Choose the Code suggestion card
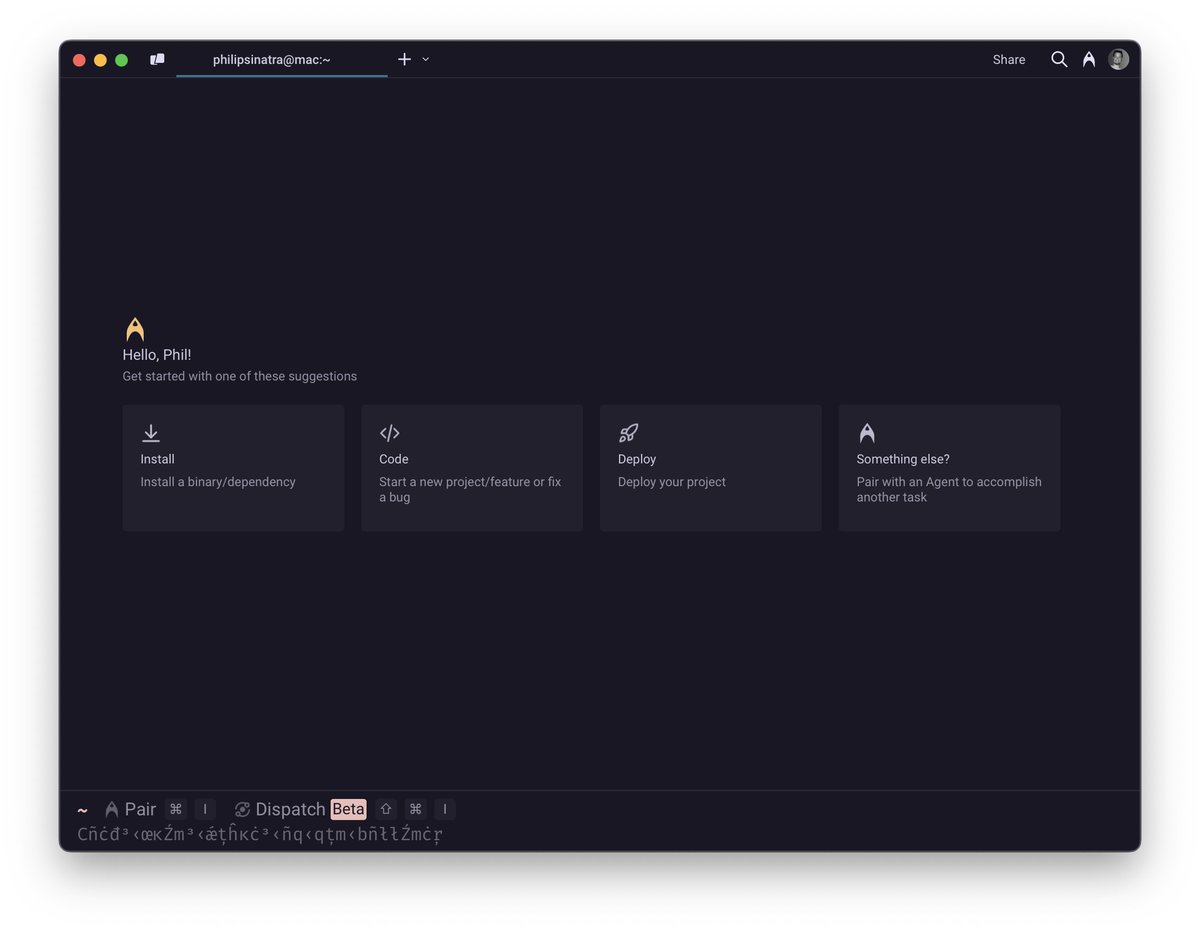Image resolution: width=1200 pixels, height=930 pixels. 472,468
